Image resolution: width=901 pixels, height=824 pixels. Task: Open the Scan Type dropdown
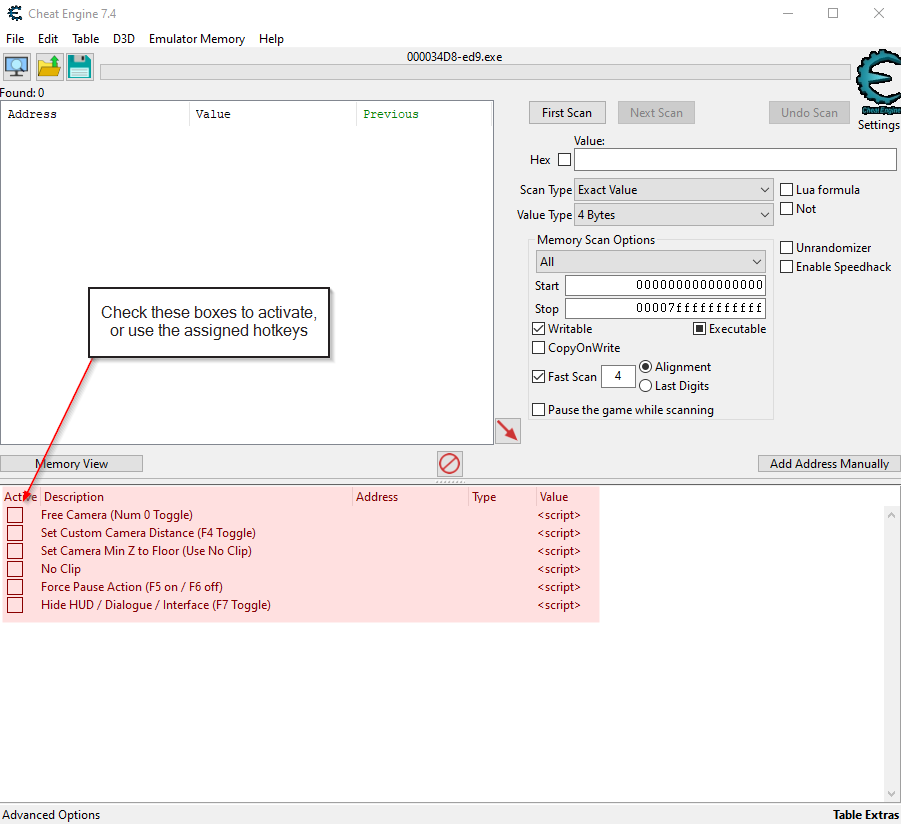coord(673,190)
